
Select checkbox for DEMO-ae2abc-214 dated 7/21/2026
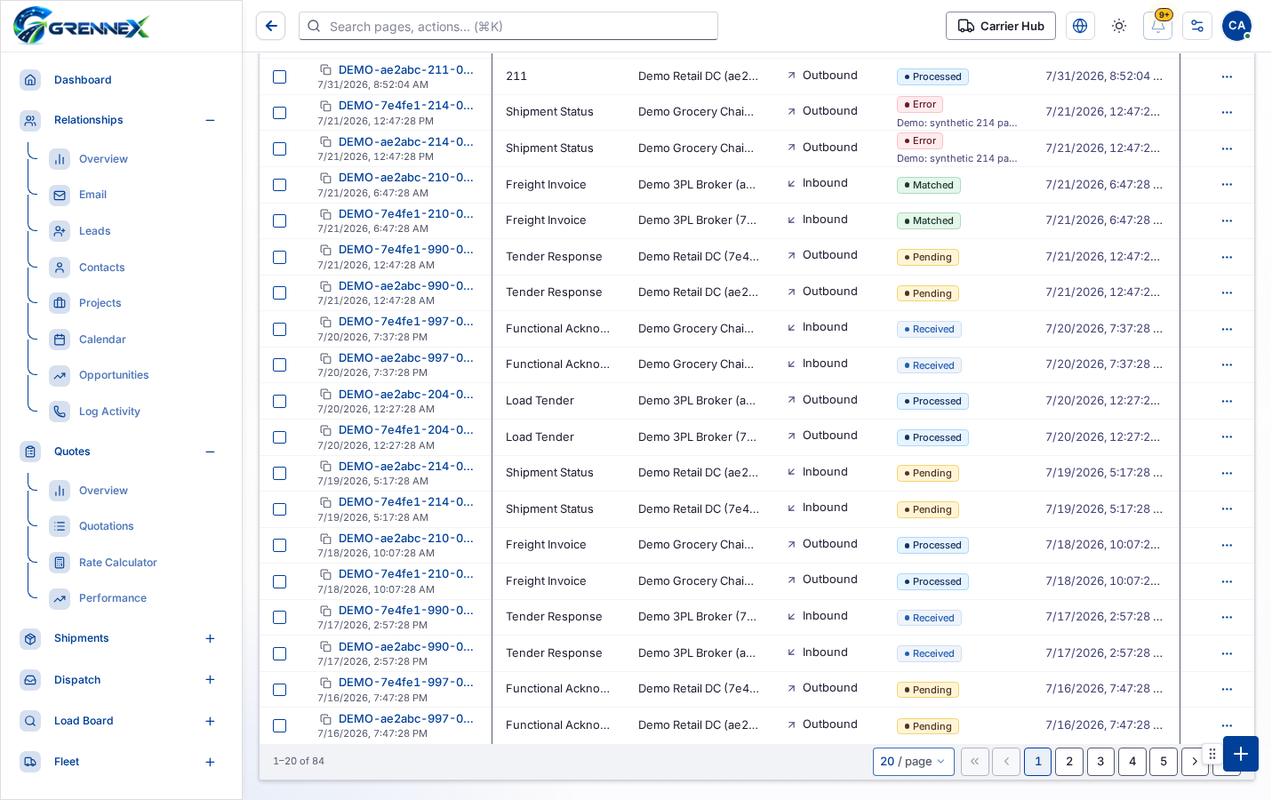pos(280,149)
